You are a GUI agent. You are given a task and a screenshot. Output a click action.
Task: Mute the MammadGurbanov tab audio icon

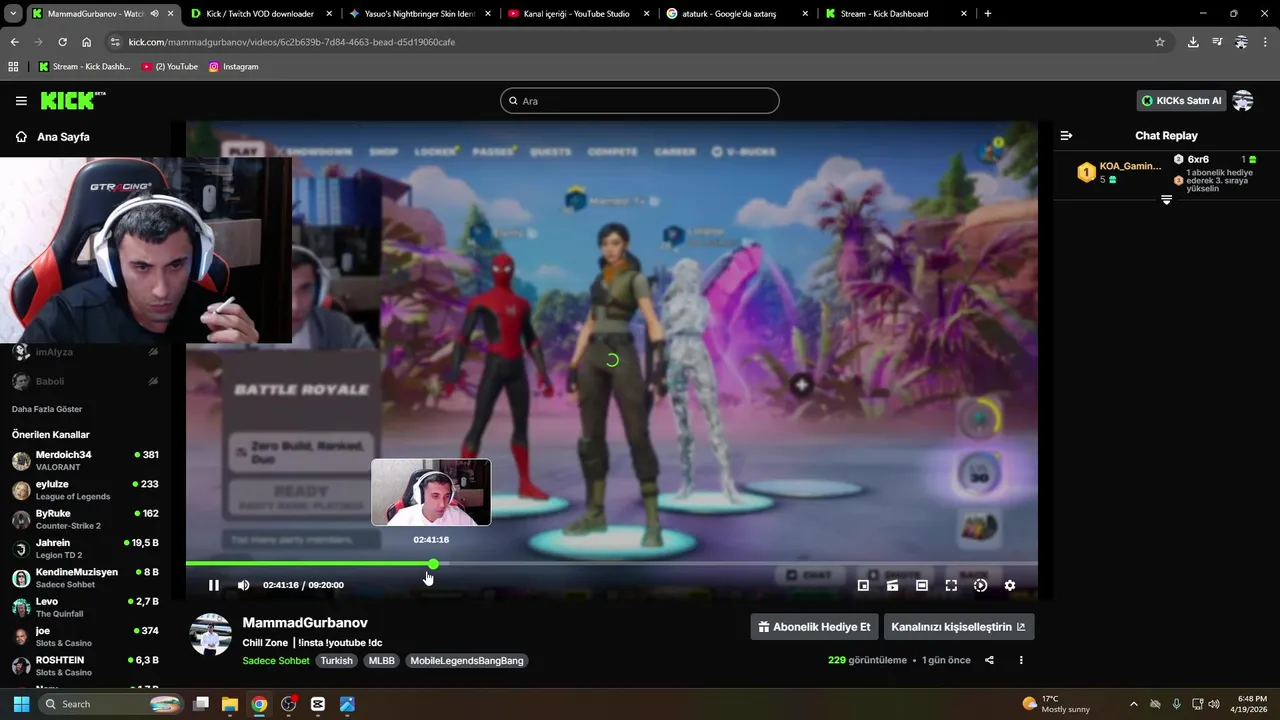[154, 14]
